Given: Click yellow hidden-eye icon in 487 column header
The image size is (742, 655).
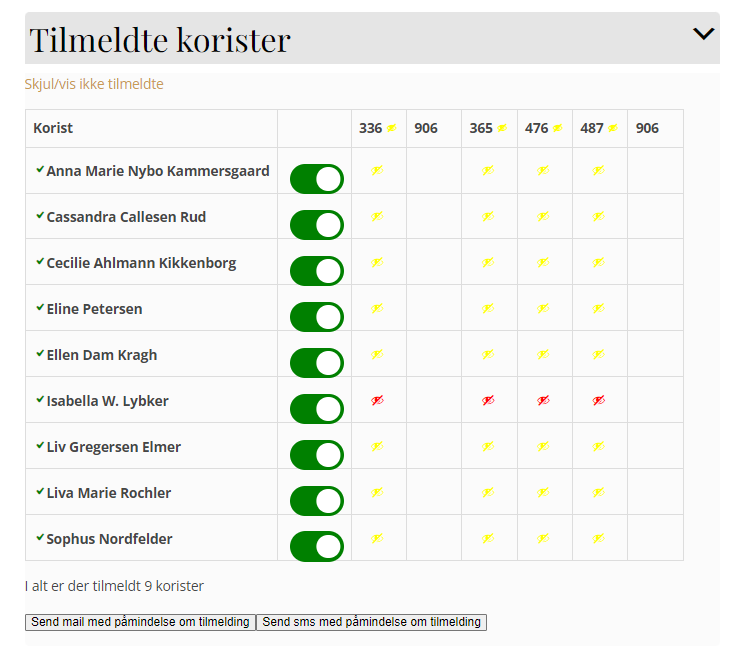Looking at the screenshot, I should click(x=613, y=128).
